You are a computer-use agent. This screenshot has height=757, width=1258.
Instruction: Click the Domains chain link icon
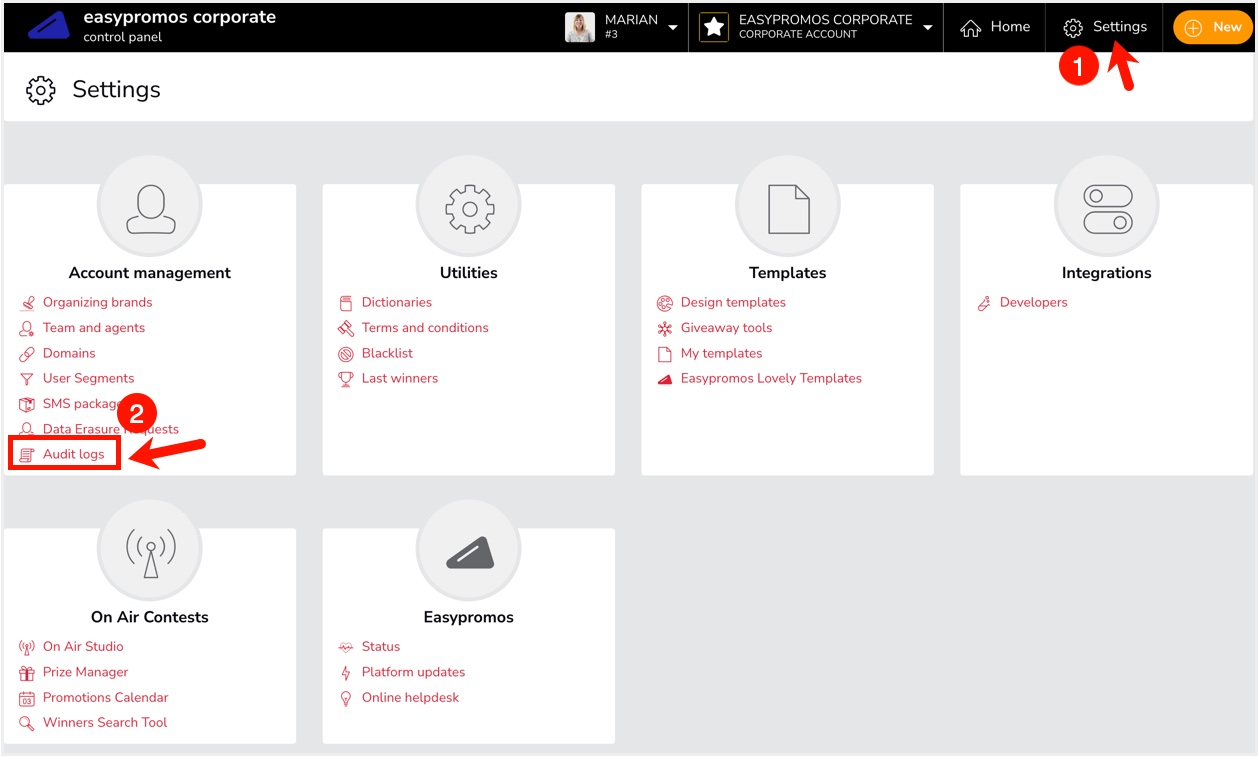coord(27,354)
